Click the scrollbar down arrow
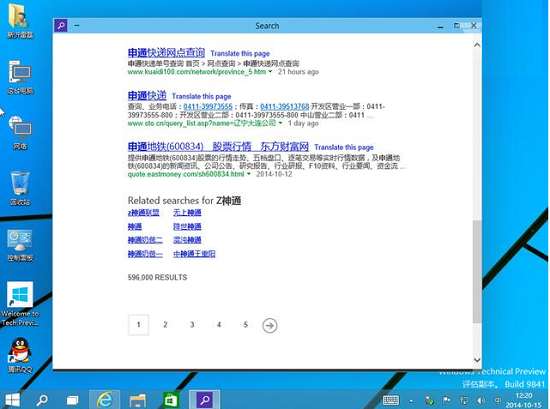 tap(477, 360)
